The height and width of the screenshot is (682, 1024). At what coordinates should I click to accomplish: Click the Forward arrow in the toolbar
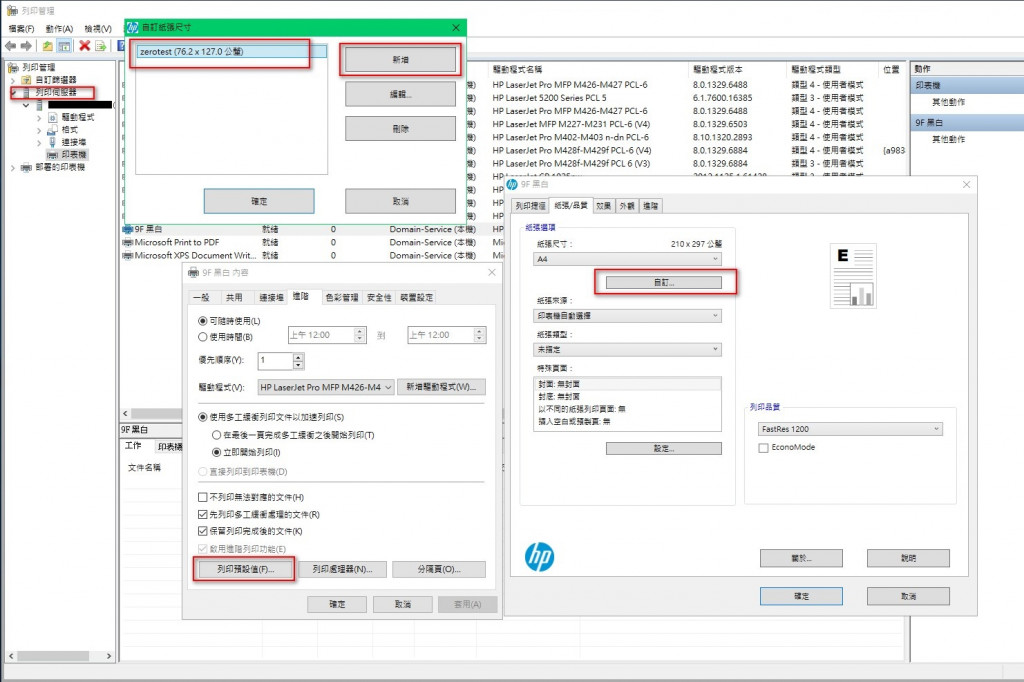pos(26,46)
